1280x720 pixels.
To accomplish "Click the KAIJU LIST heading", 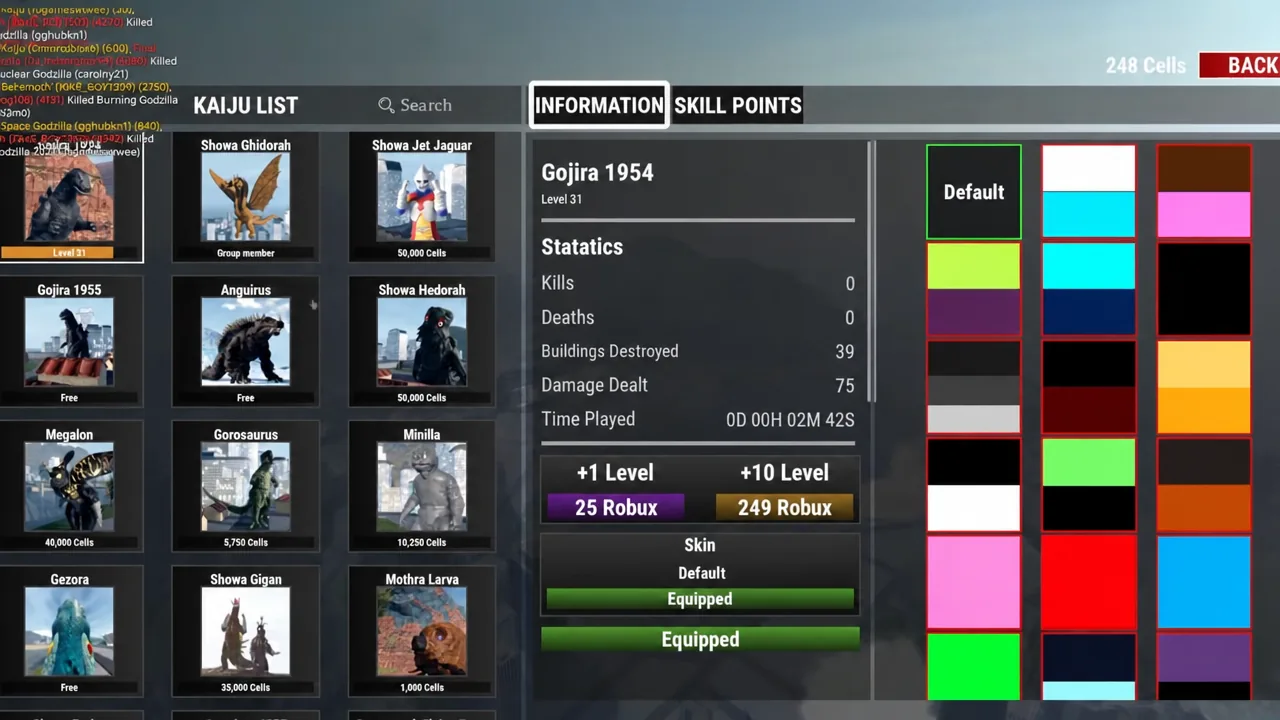I will [246, 105].
